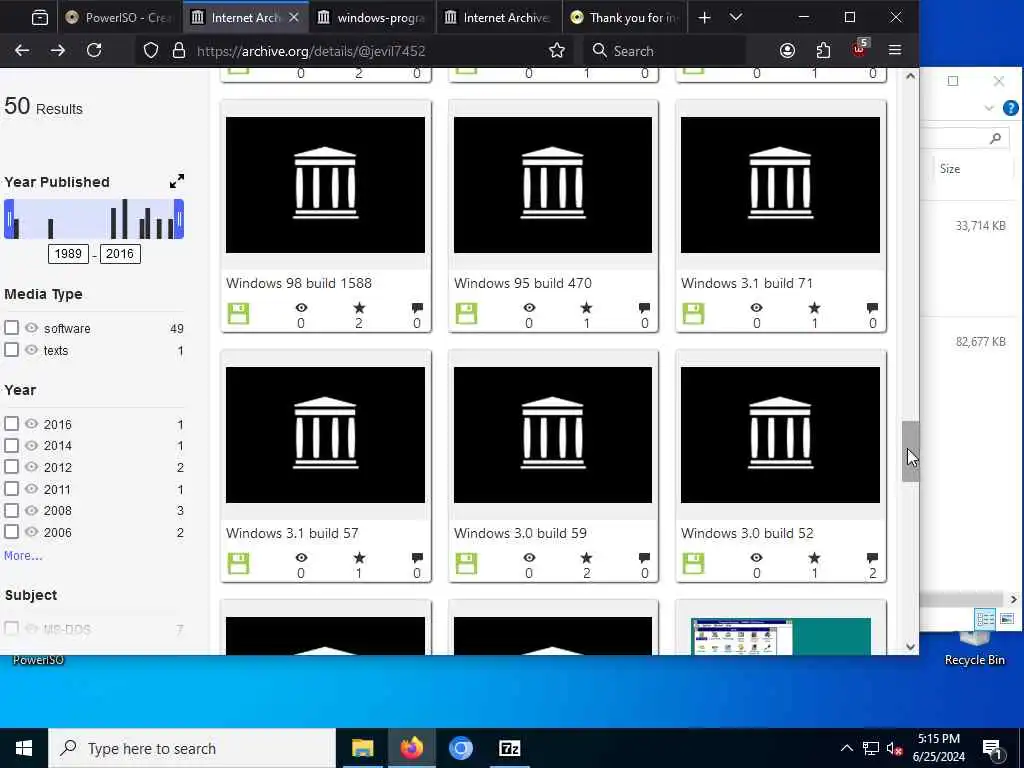Open the notification center icon
This screenshot has width=1024, height=768.
992,748
